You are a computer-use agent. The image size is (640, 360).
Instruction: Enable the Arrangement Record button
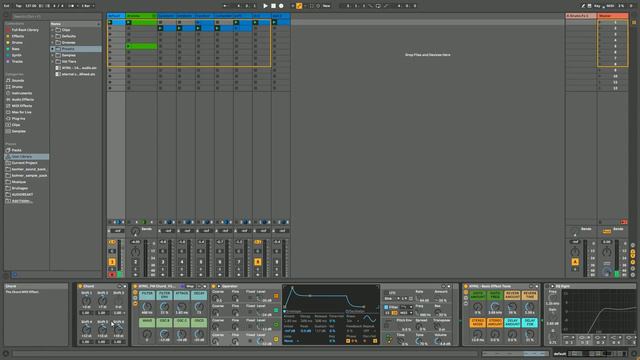click(x=281, y=6)
